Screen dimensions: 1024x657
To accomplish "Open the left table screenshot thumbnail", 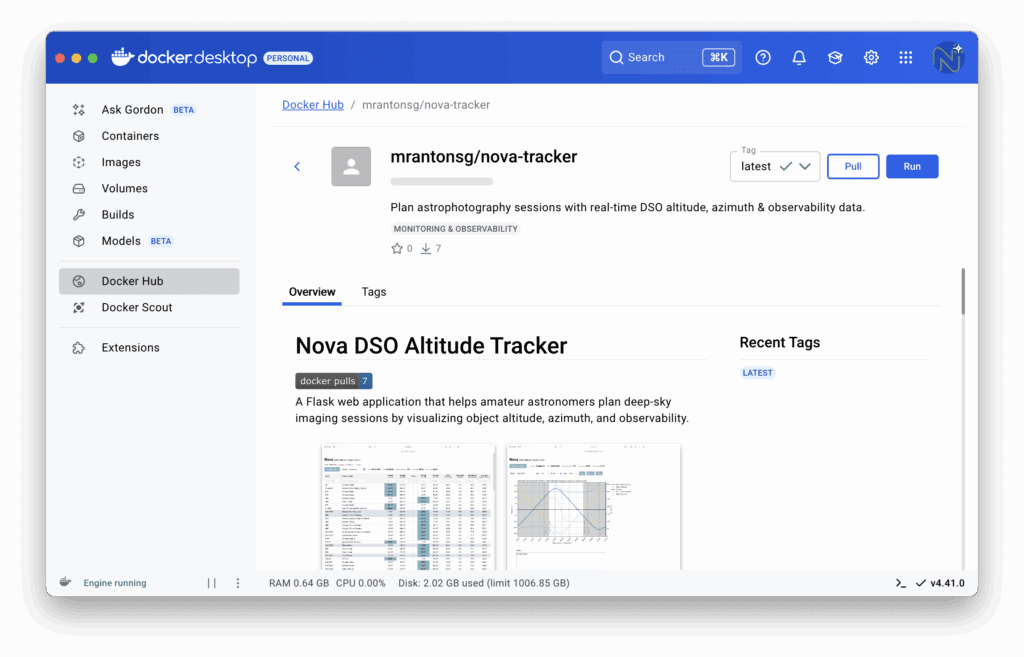I will click(408, 507).
